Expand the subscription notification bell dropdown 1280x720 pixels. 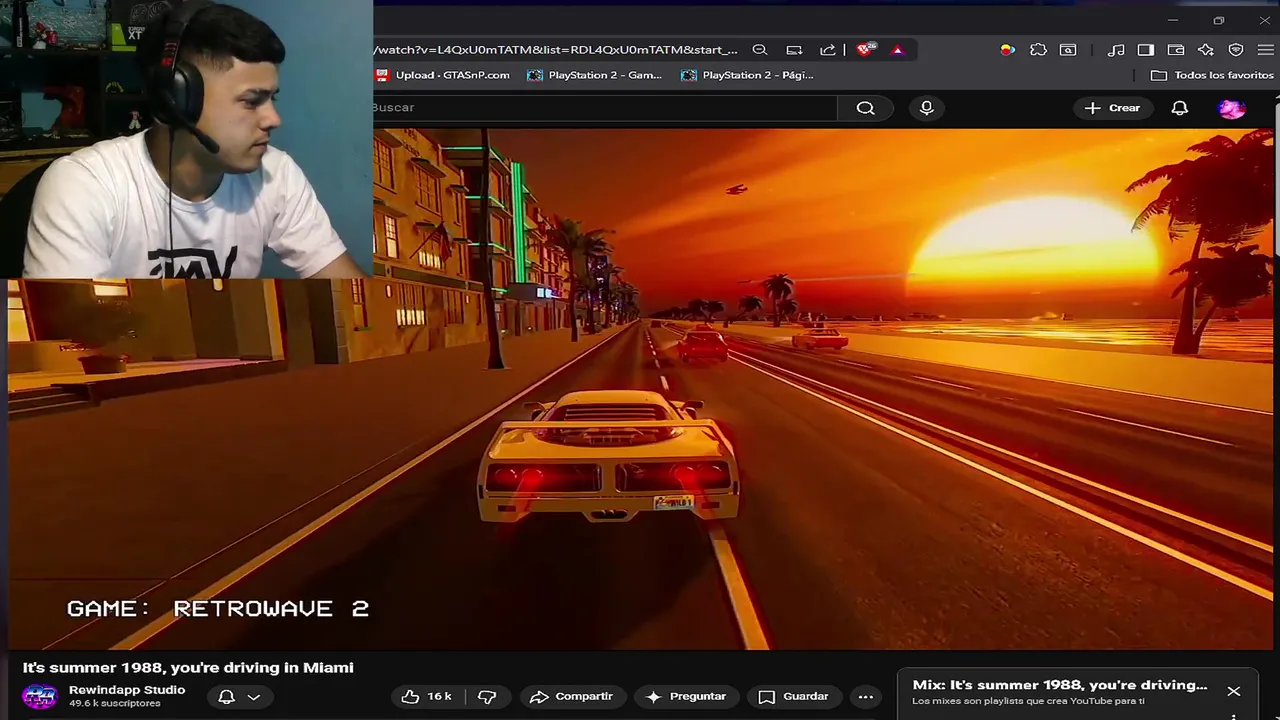[x=240, y=697]
